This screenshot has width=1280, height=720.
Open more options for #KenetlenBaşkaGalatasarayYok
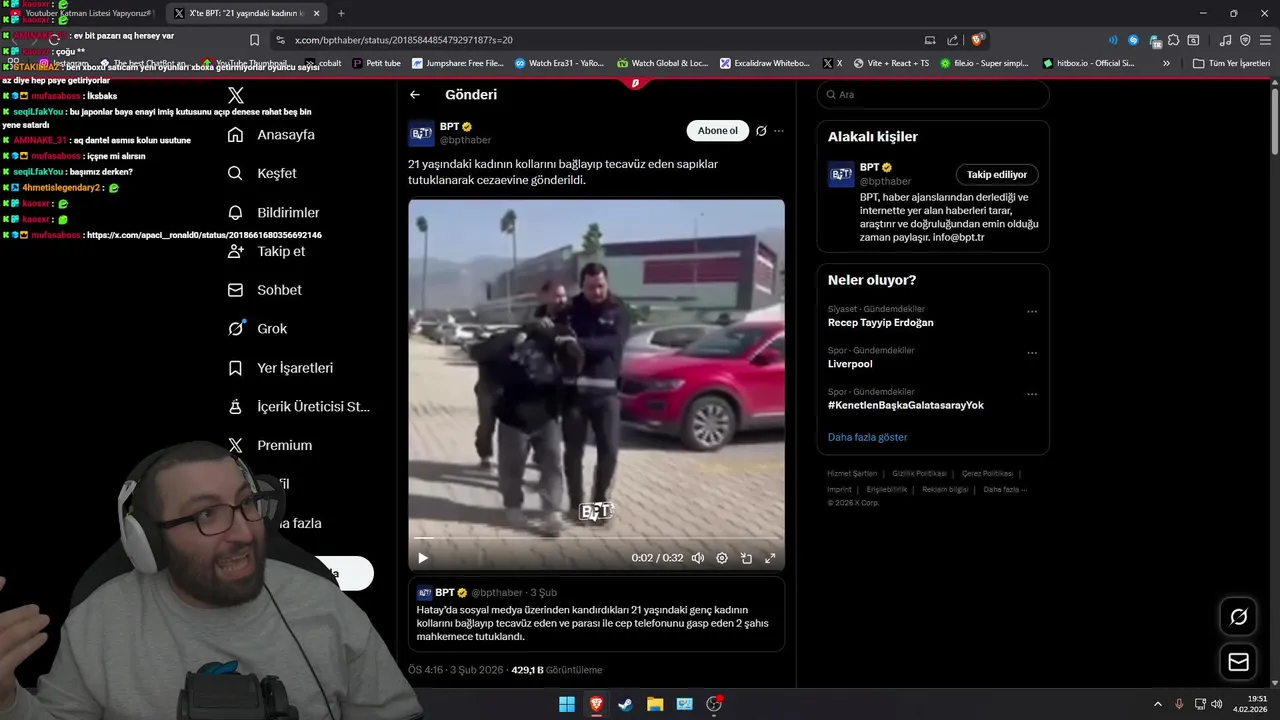1032,394
